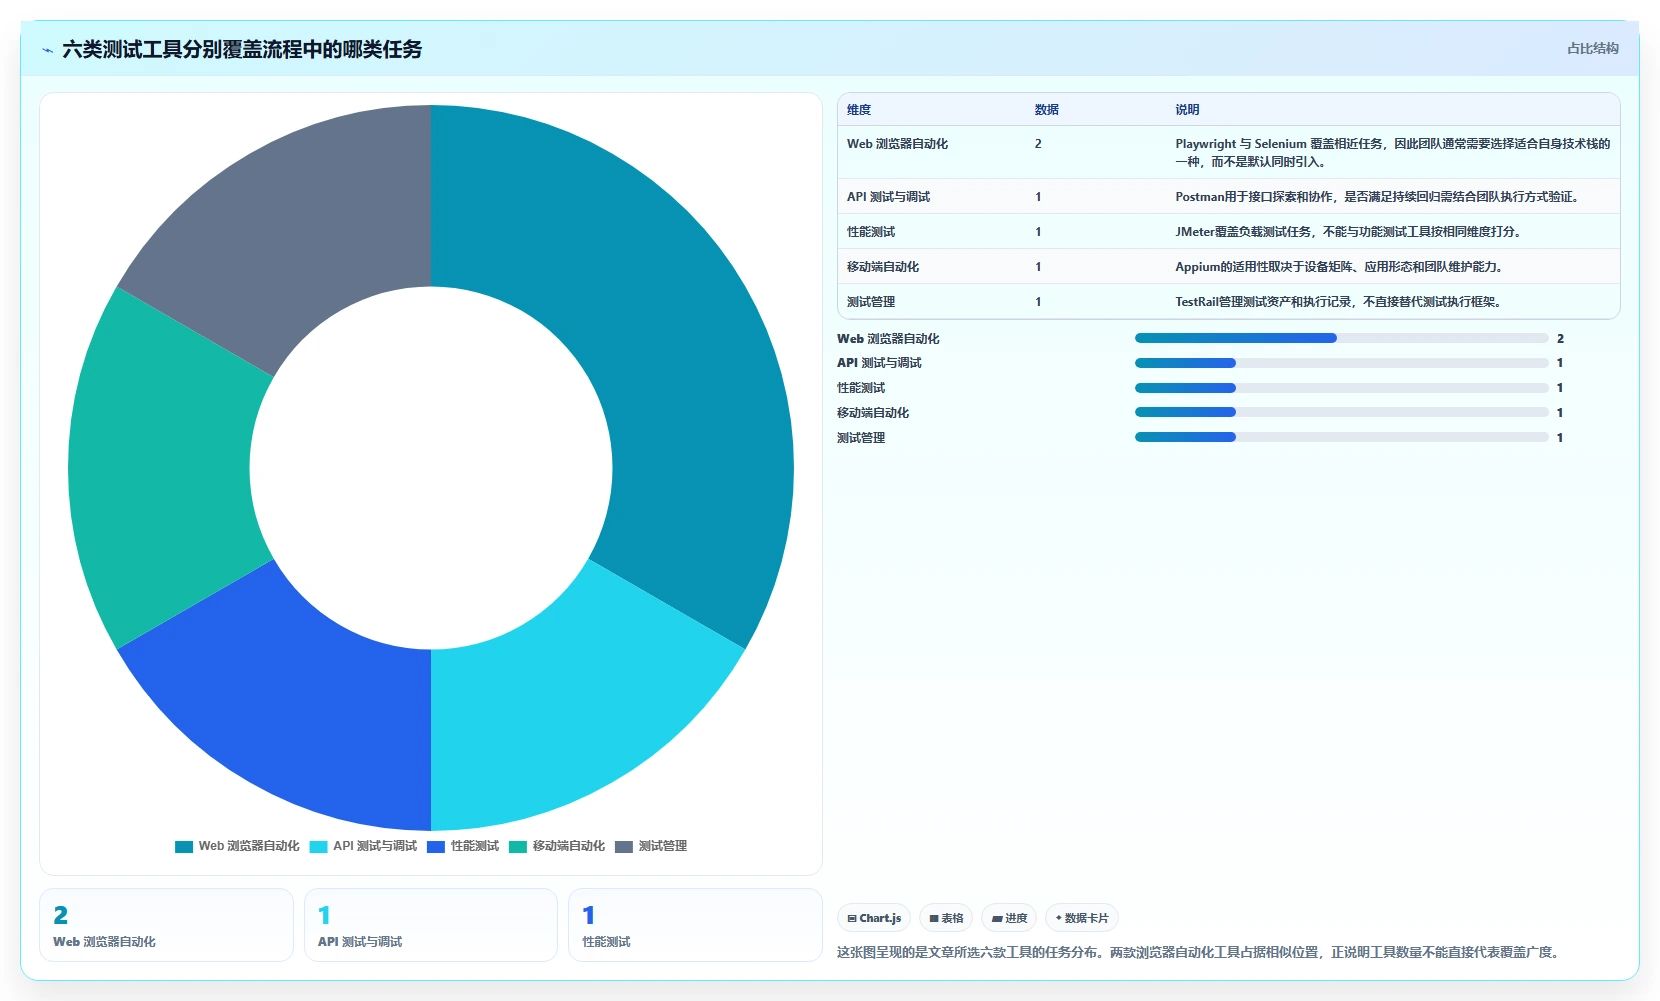1660x1001 pixels.
Task: Click the Appium description text
Action: (x=1341, y=267)
